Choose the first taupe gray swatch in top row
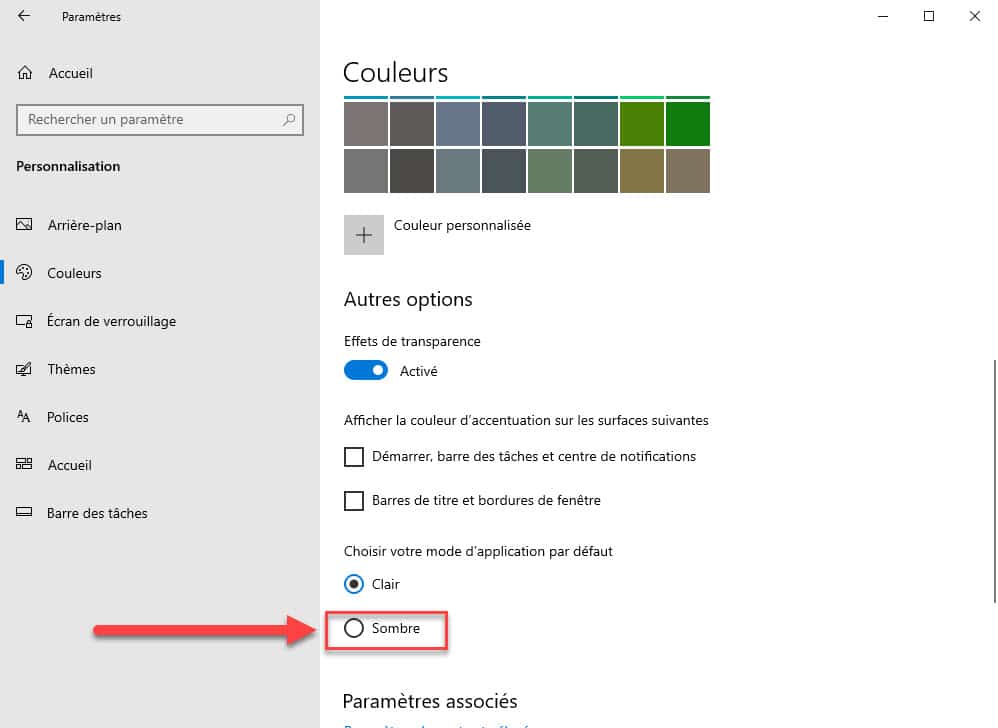998x728 pixels. [x=366, y=123]
